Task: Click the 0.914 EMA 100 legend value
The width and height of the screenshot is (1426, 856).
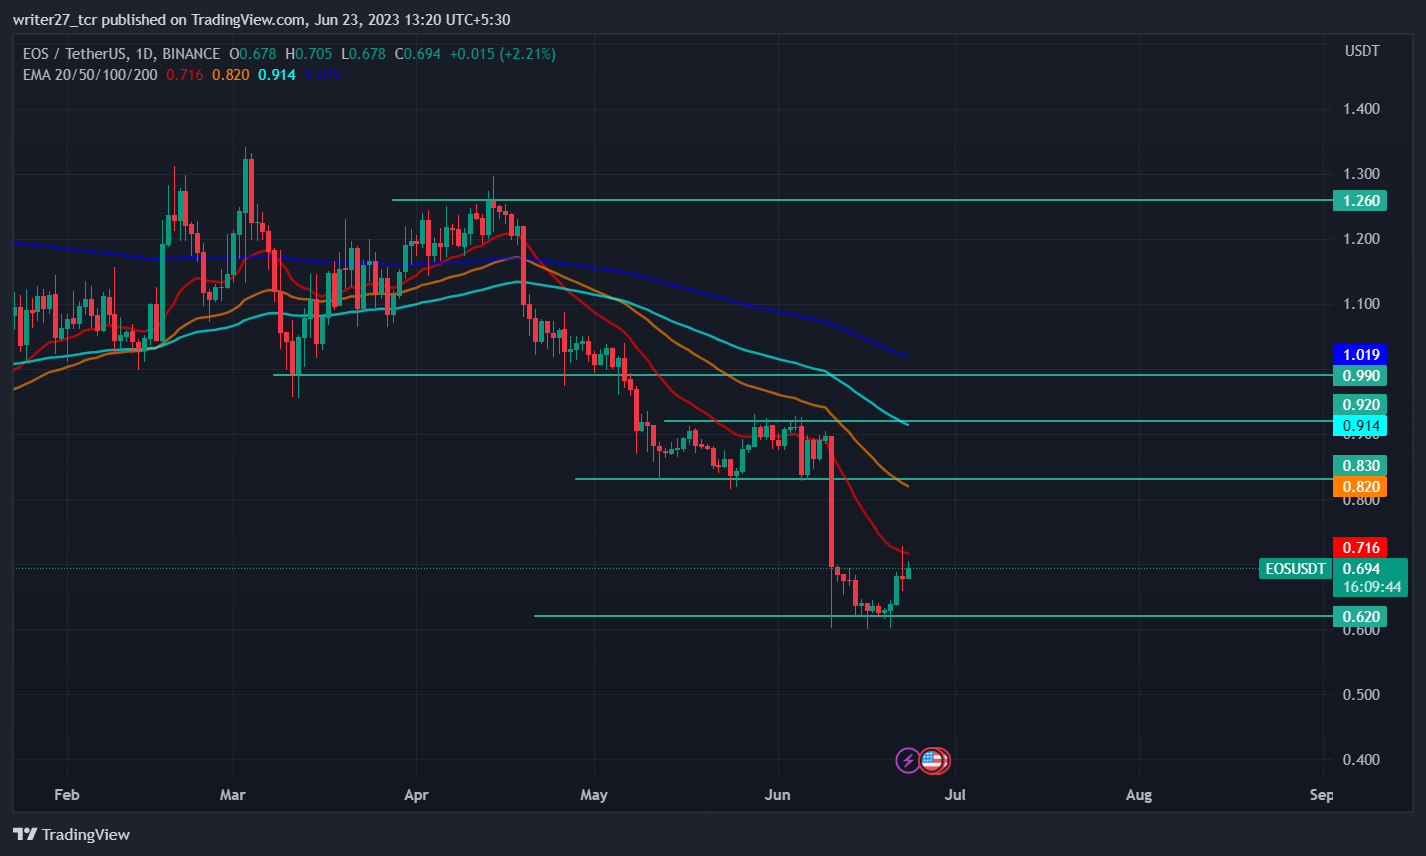Action: pos(277,74)
